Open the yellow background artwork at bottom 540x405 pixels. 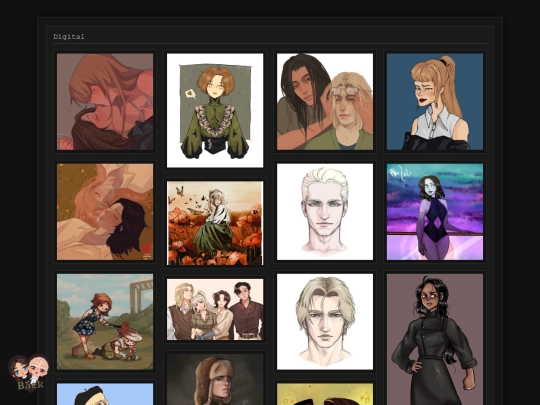[x=325, y=394]
